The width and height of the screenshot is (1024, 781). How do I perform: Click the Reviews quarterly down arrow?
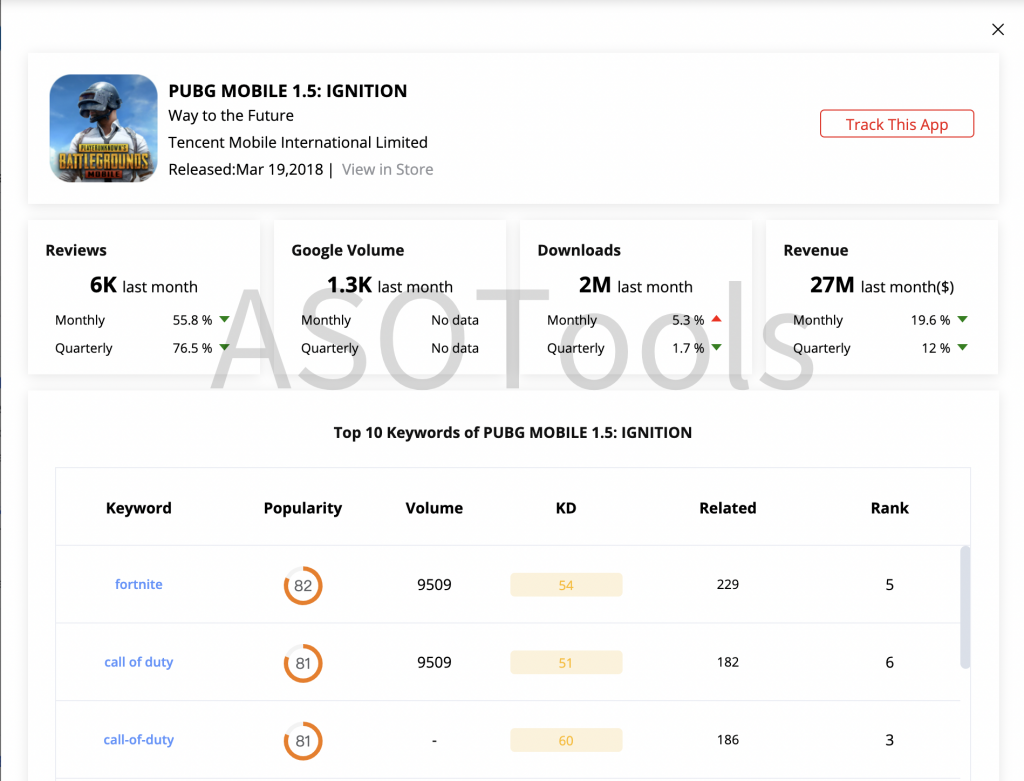pyautogui.click(x=225, y=347)
